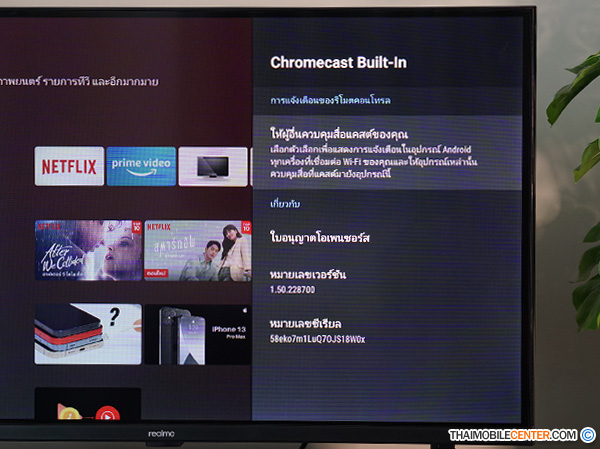Viewport: 600px width, 449px height.
Task: Click the รายการทีวี และอีกมากมาย text
Action: click(x=100, y=82)
